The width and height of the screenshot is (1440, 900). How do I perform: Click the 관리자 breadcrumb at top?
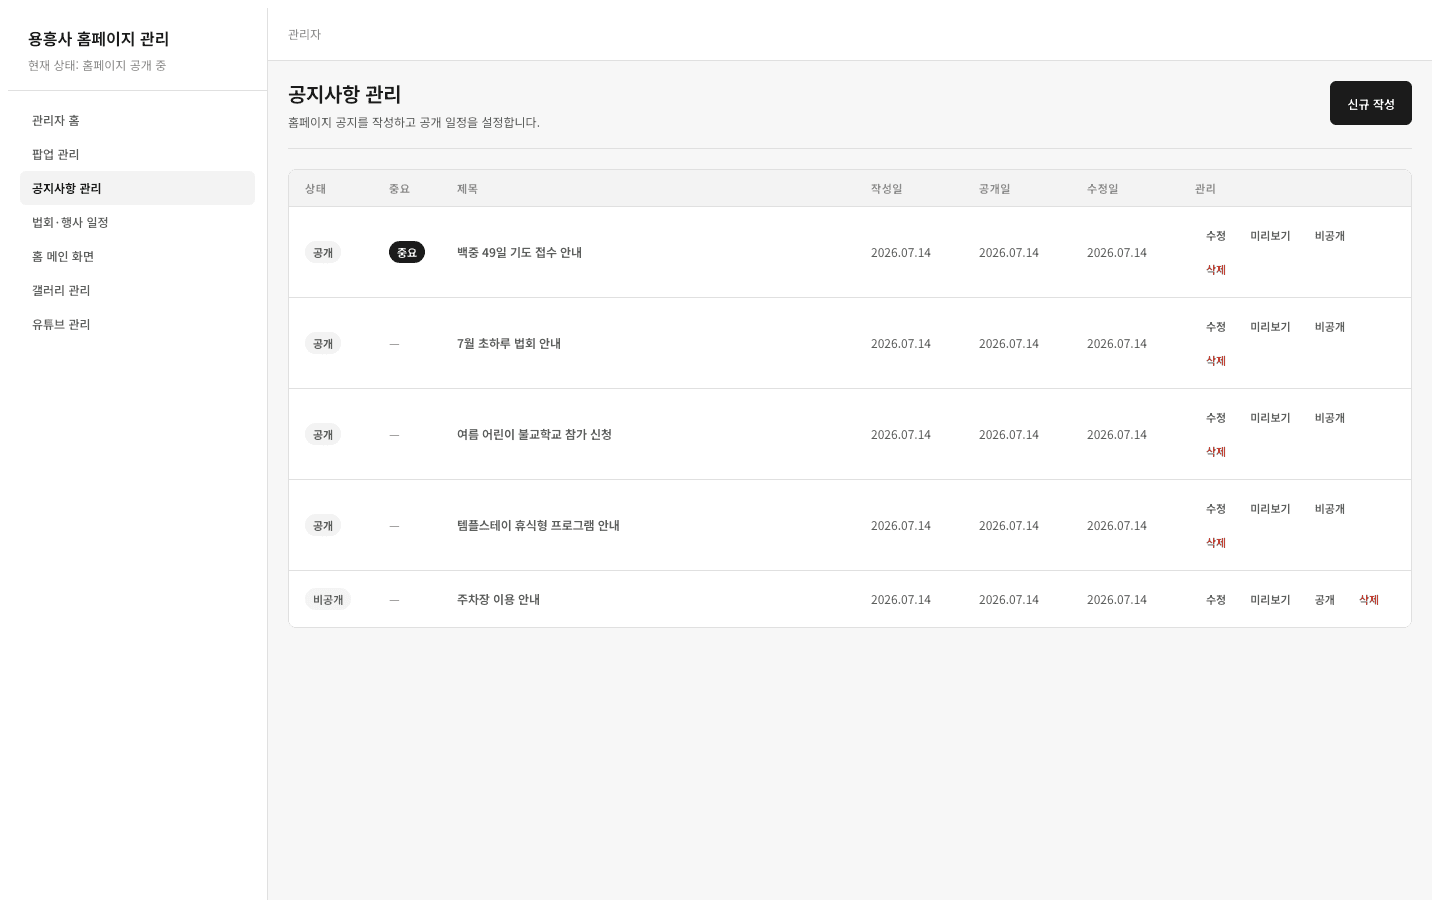(304, 34)
